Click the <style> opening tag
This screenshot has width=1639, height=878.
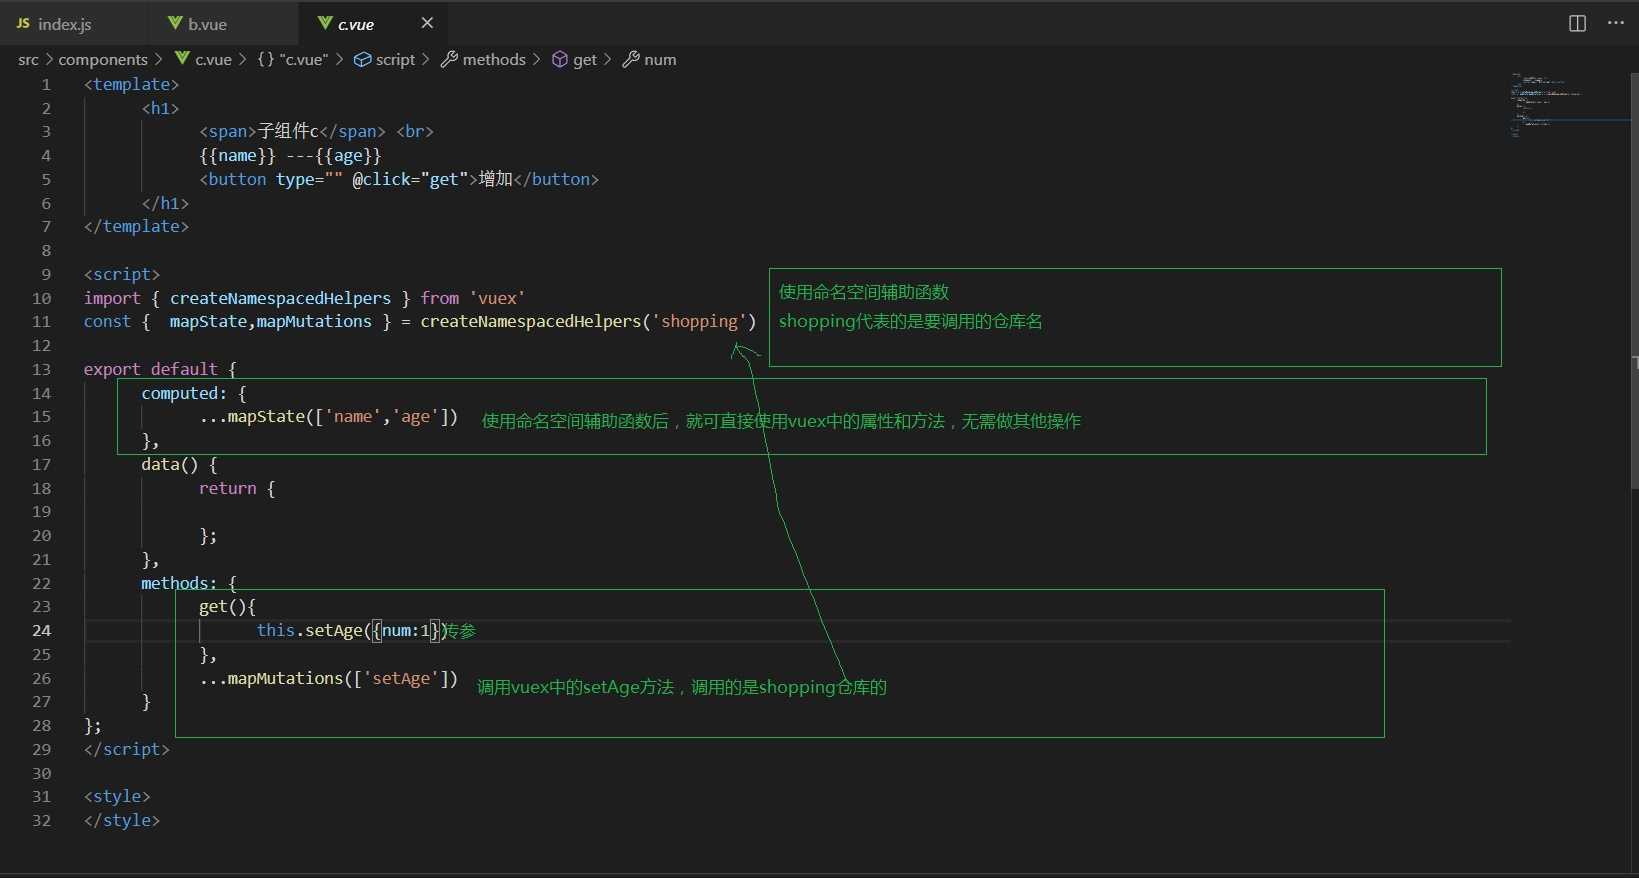tap(117, 796)
